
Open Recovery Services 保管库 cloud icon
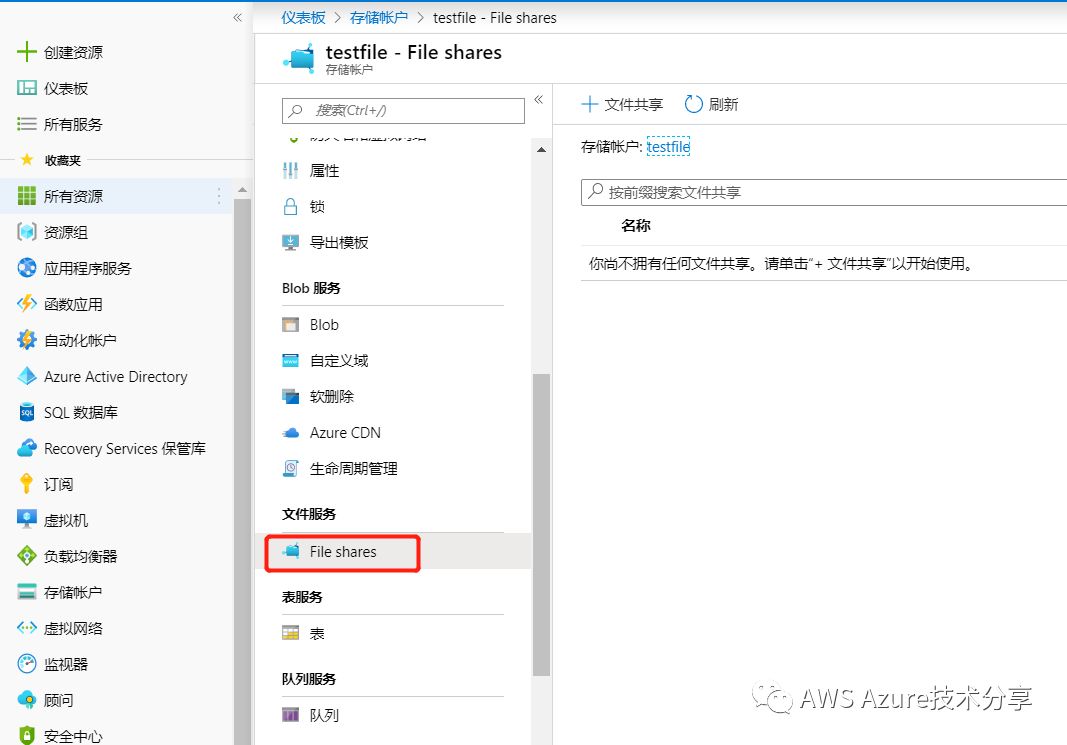tap(27, 448)
